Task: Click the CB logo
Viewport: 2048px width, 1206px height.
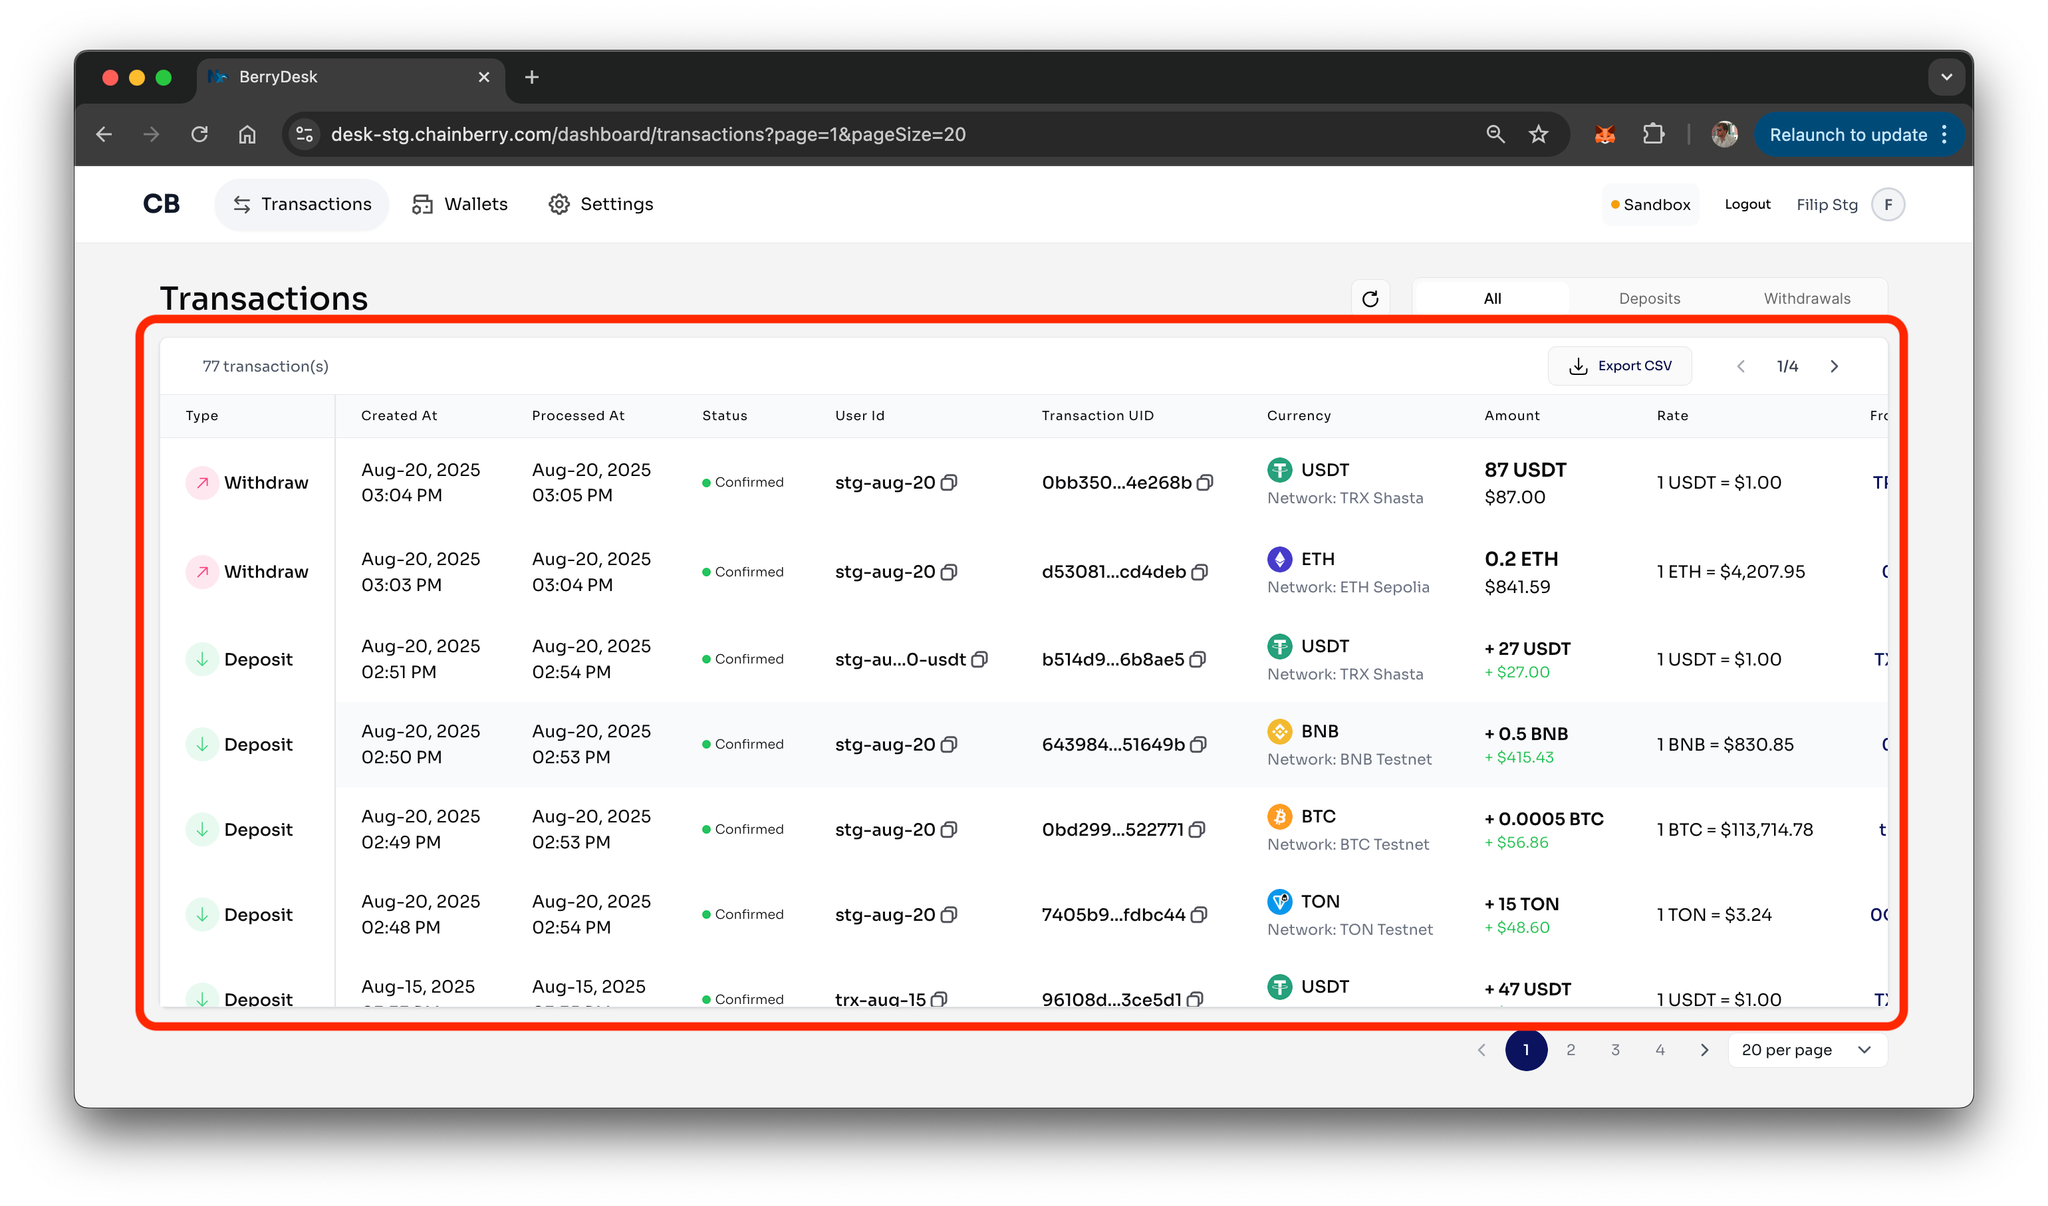Action: point(161,204)
